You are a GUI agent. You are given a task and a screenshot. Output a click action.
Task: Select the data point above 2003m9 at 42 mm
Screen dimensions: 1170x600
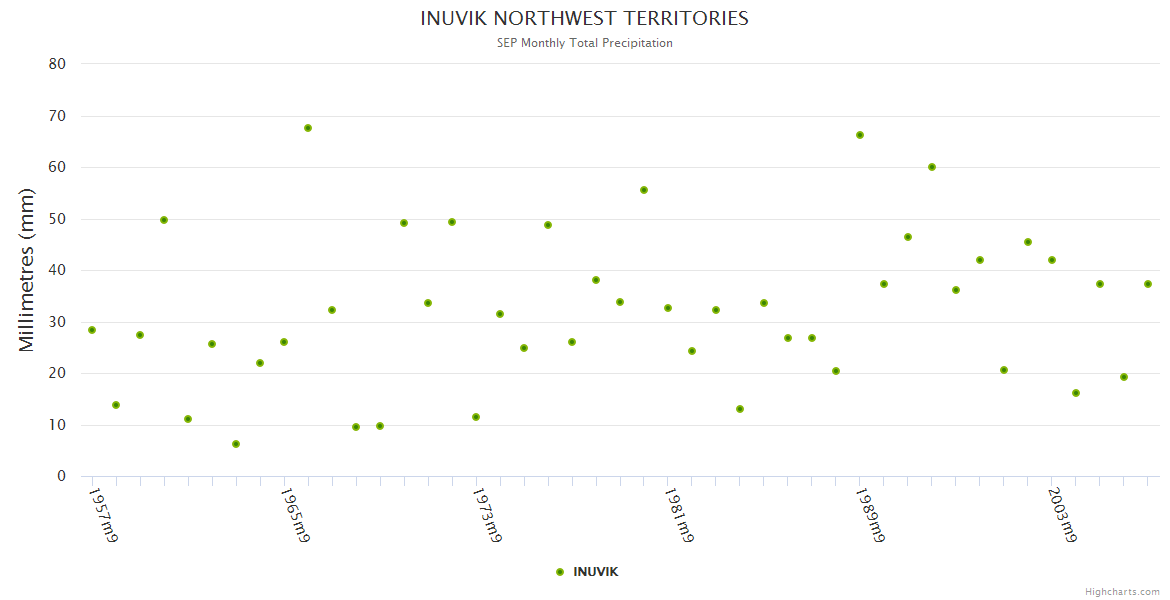1052,260
